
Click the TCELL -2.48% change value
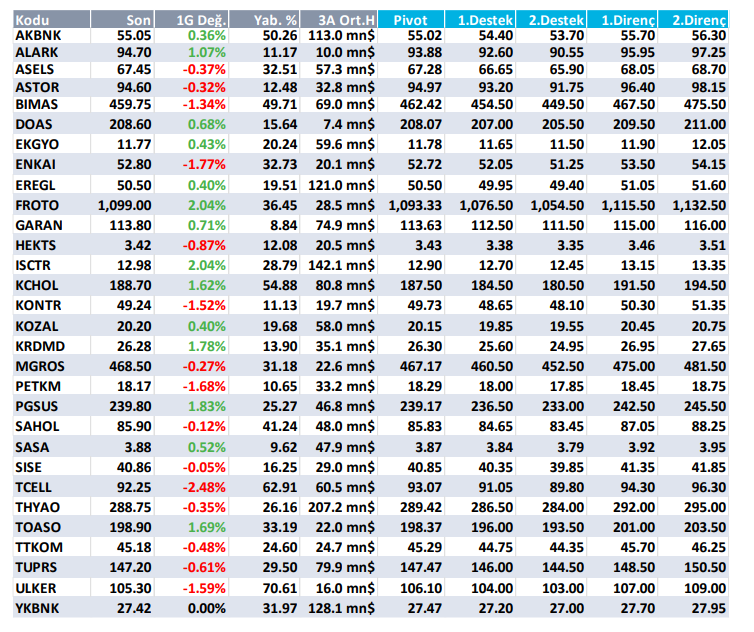point(205,487)
